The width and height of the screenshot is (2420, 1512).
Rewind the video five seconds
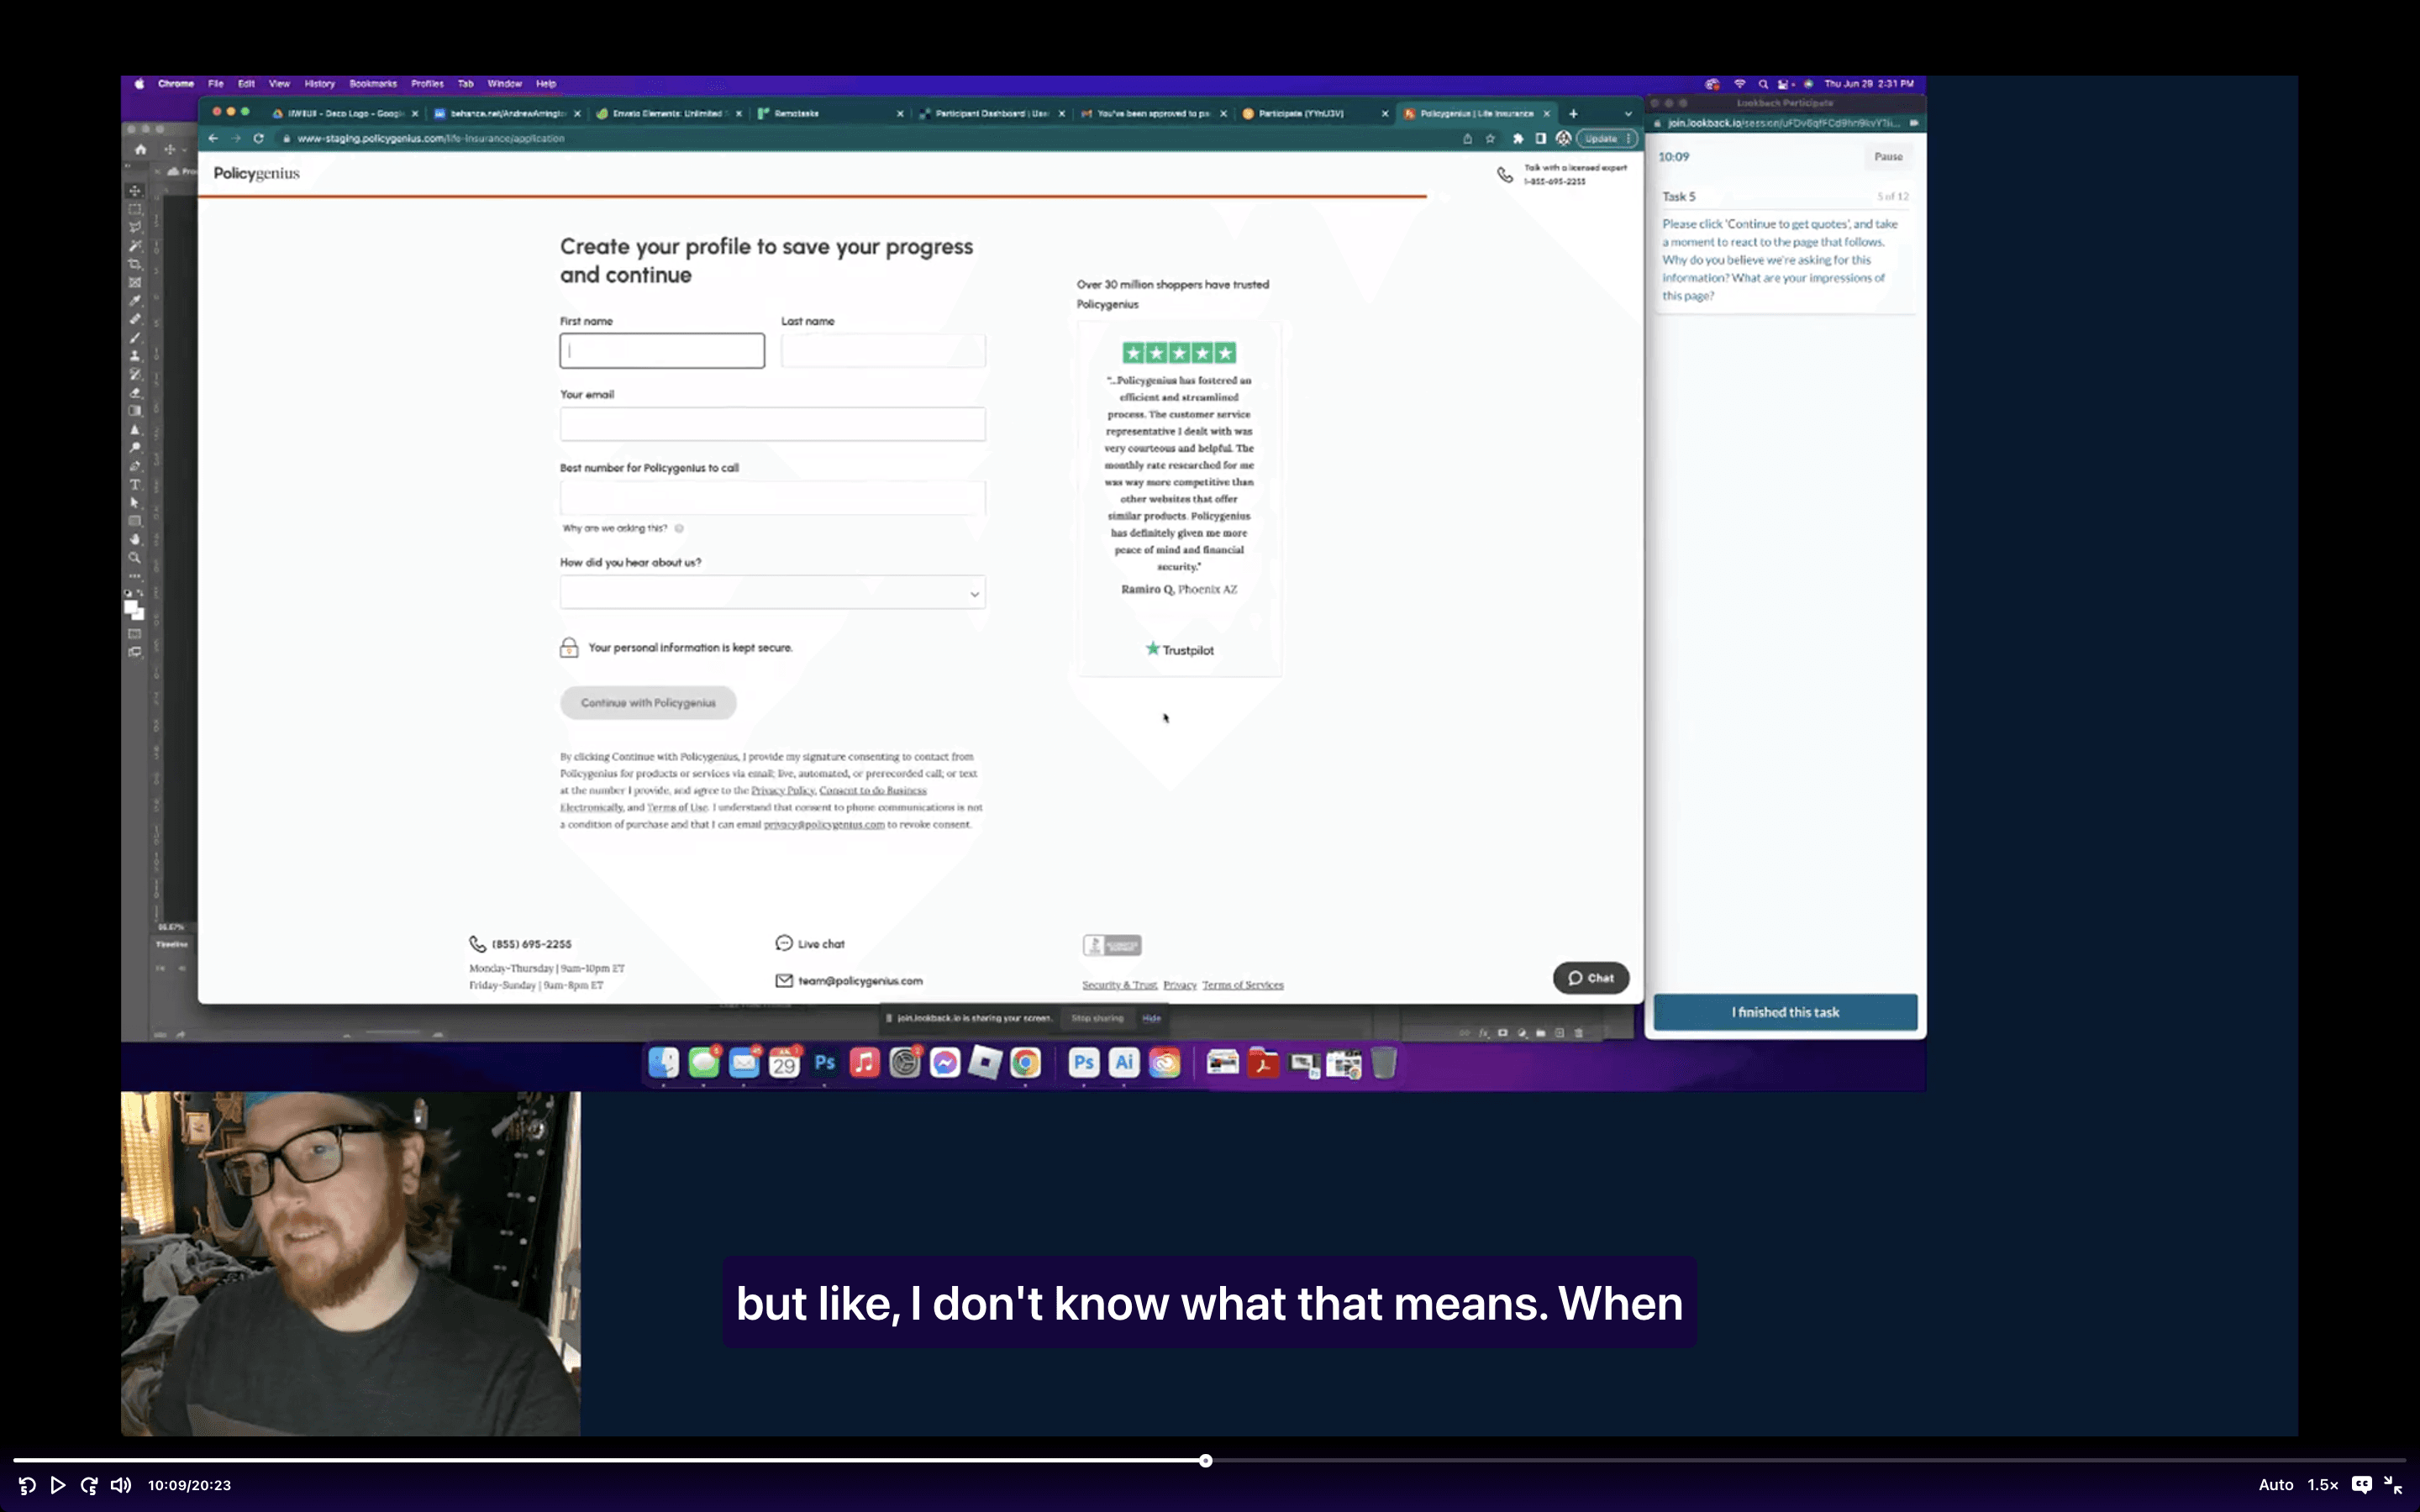coord(27,1485)
